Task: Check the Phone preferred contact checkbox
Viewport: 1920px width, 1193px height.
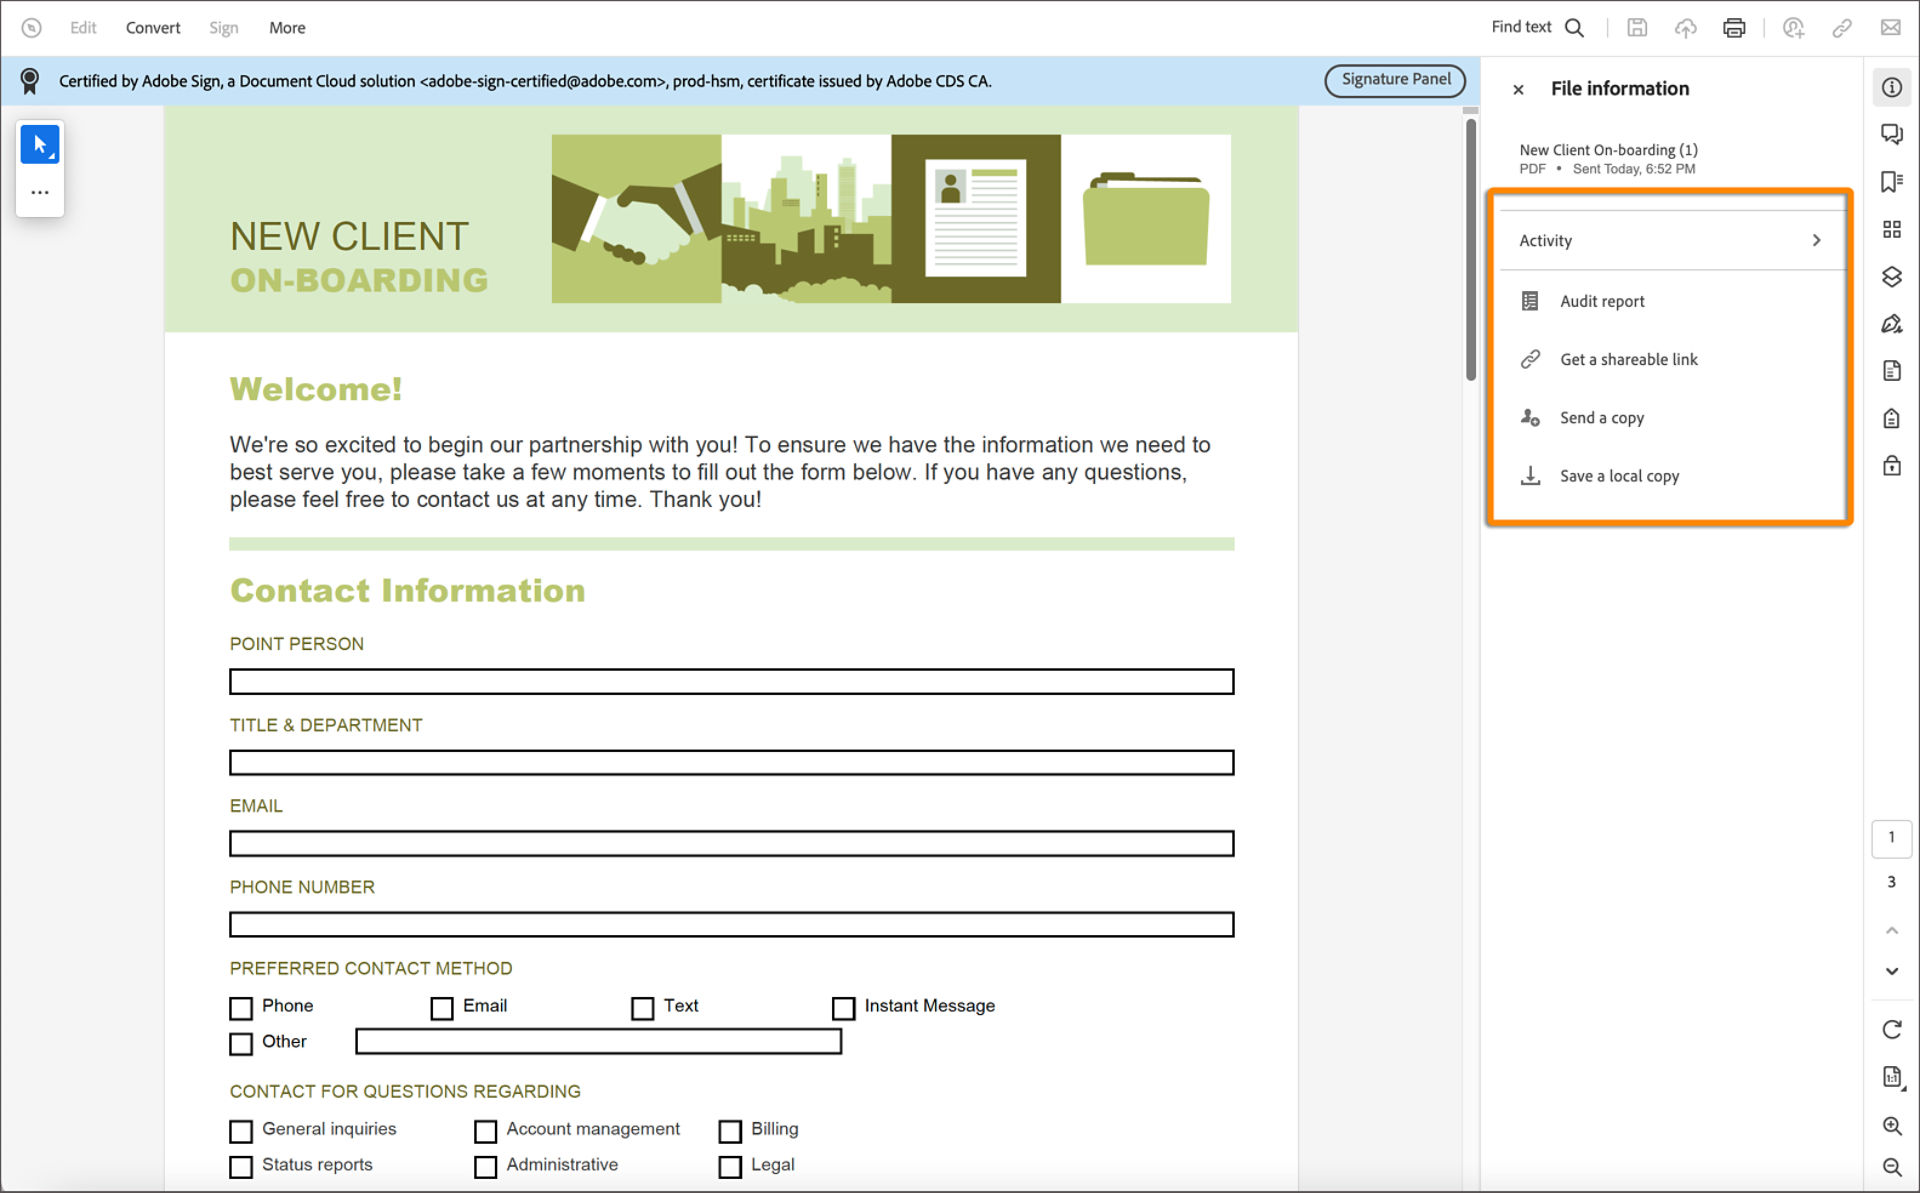Action: 241,1008
